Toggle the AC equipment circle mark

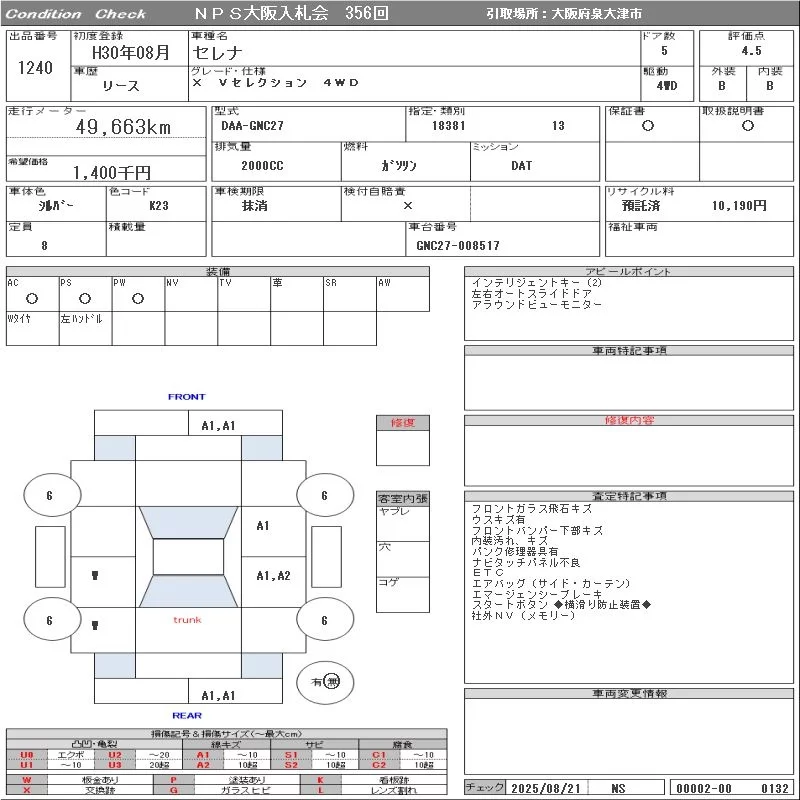click(x=32, y=298)
